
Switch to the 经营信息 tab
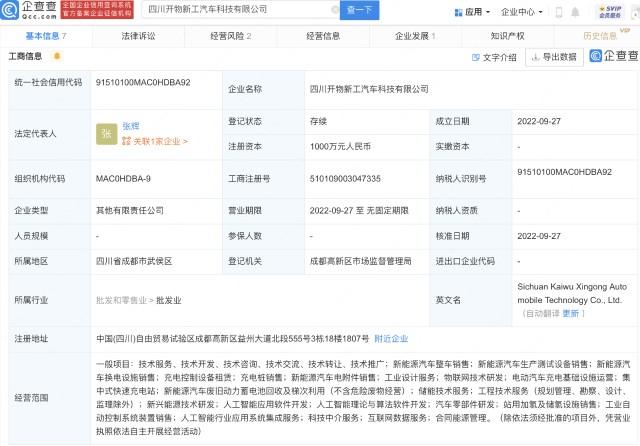323,36
